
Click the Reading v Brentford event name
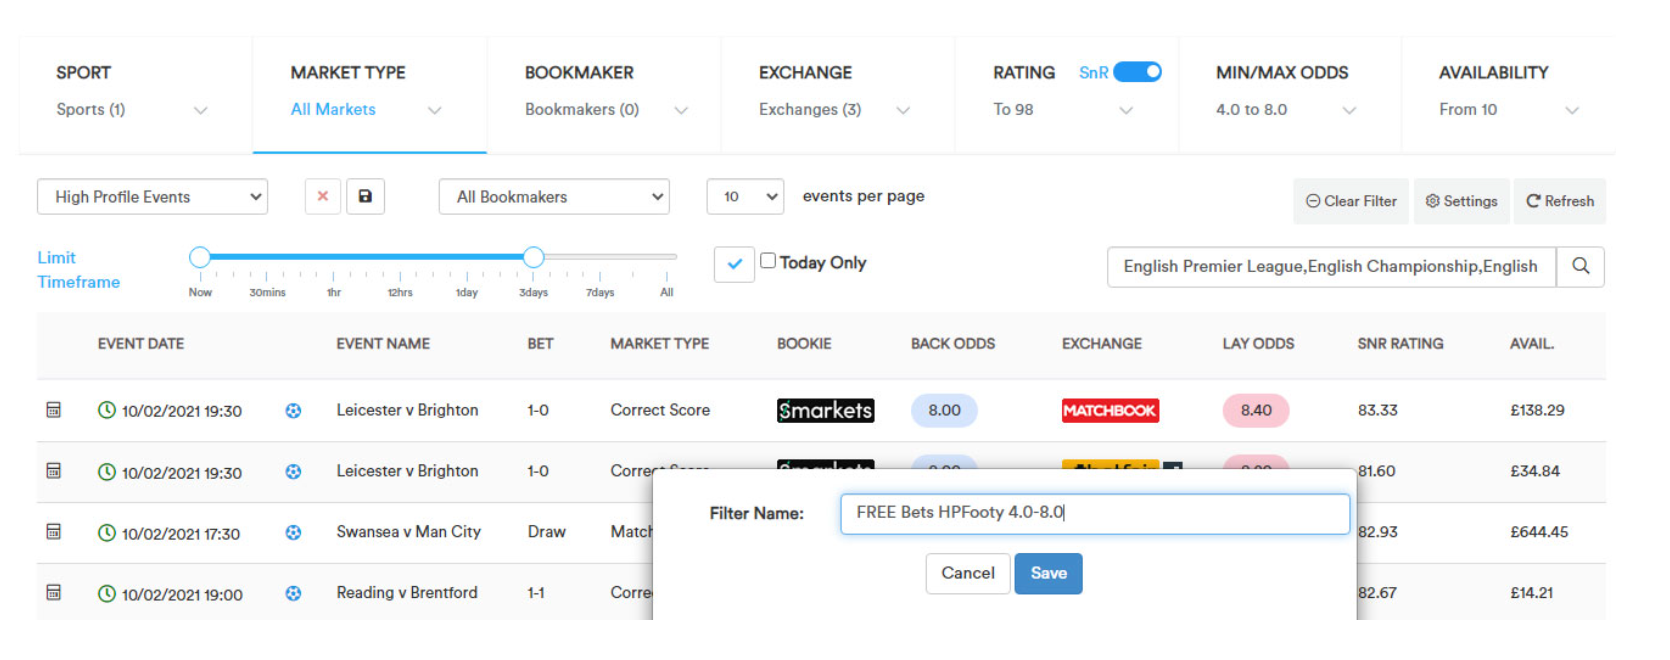click(407, 593)
